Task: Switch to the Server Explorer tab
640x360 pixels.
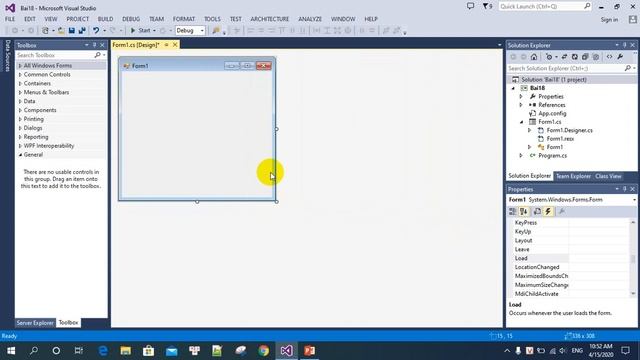Action: point(35,323)
